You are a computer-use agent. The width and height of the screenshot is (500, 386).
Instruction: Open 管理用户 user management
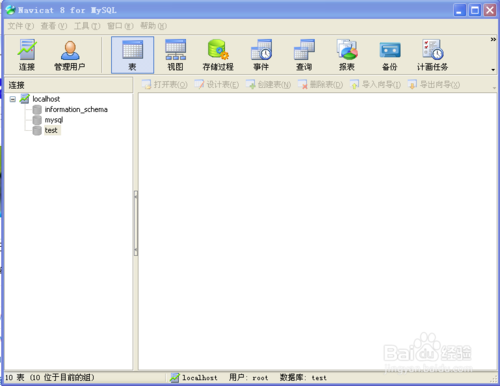point(70,55)
